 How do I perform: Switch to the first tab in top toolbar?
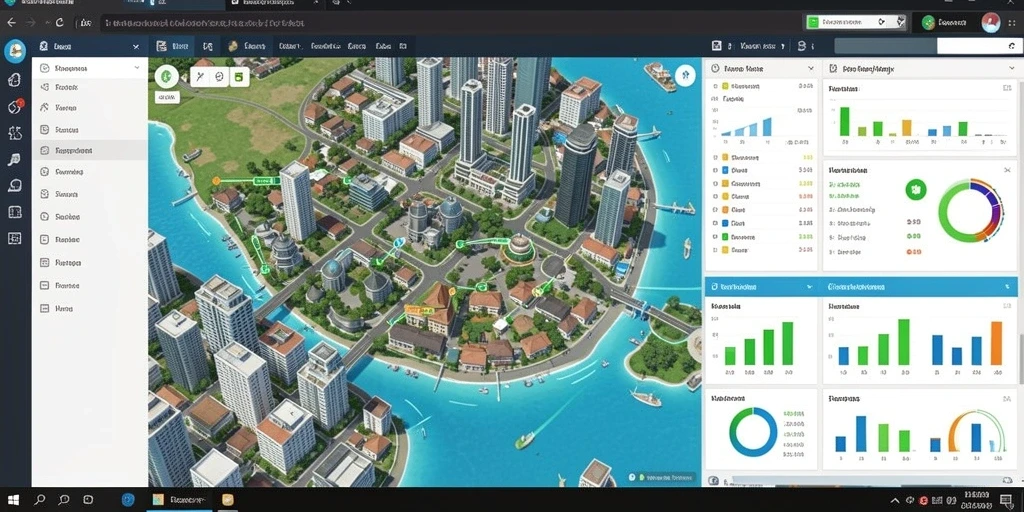point(173,46)
